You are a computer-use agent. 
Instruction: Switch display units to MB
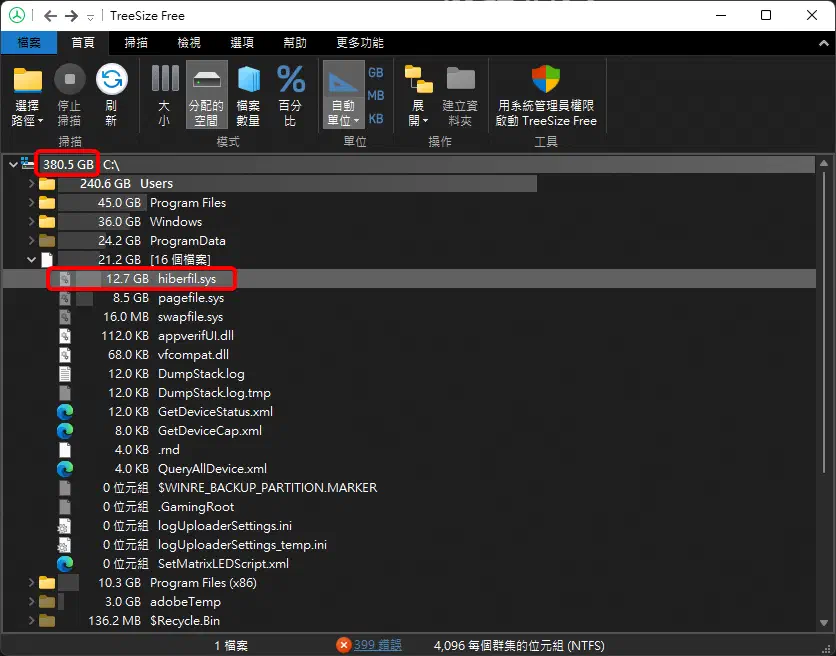tap(375, 95)
